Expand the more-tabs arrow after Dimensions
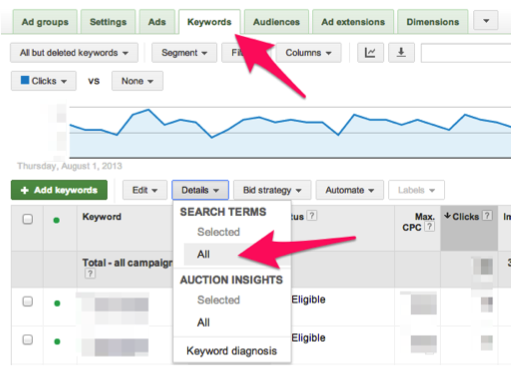This screenshot has height=366, width=512. pos(486,21)
